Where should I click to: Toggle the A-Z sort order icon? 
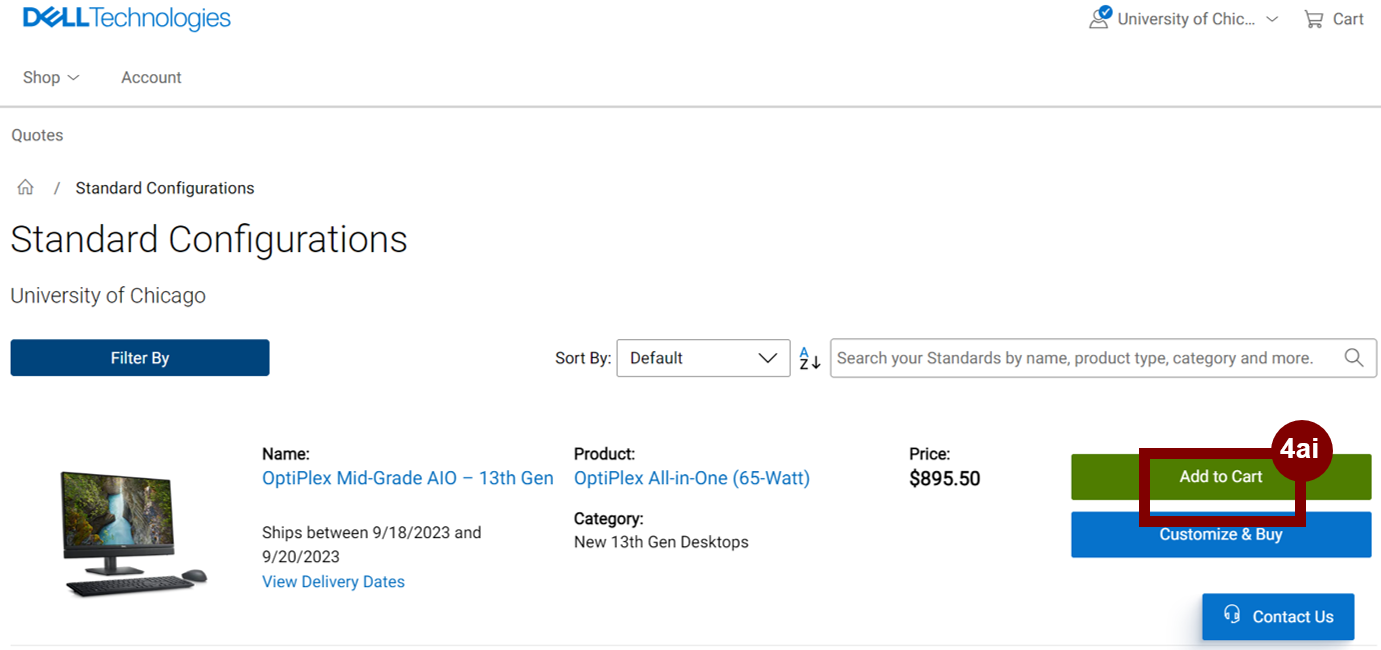809,358
